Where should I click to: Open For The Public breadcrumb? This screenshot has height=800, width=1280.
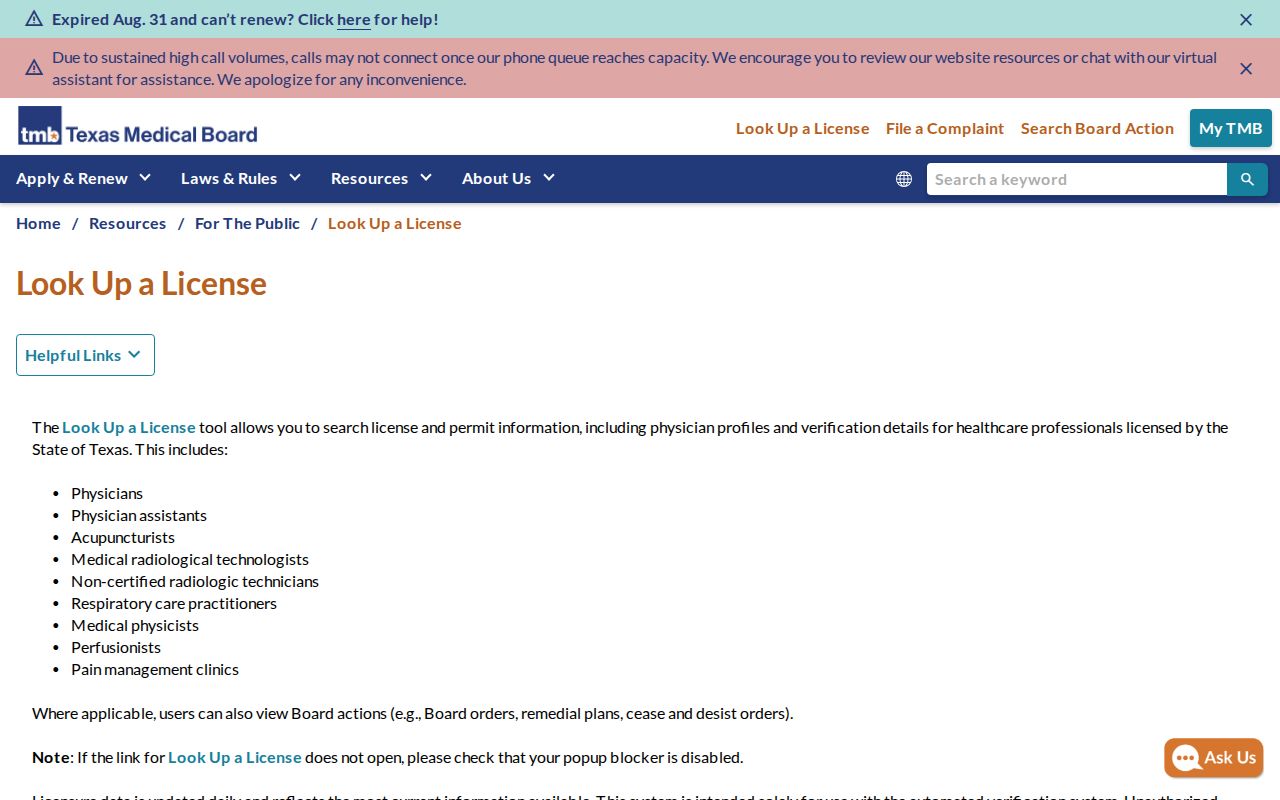point(247,223)
